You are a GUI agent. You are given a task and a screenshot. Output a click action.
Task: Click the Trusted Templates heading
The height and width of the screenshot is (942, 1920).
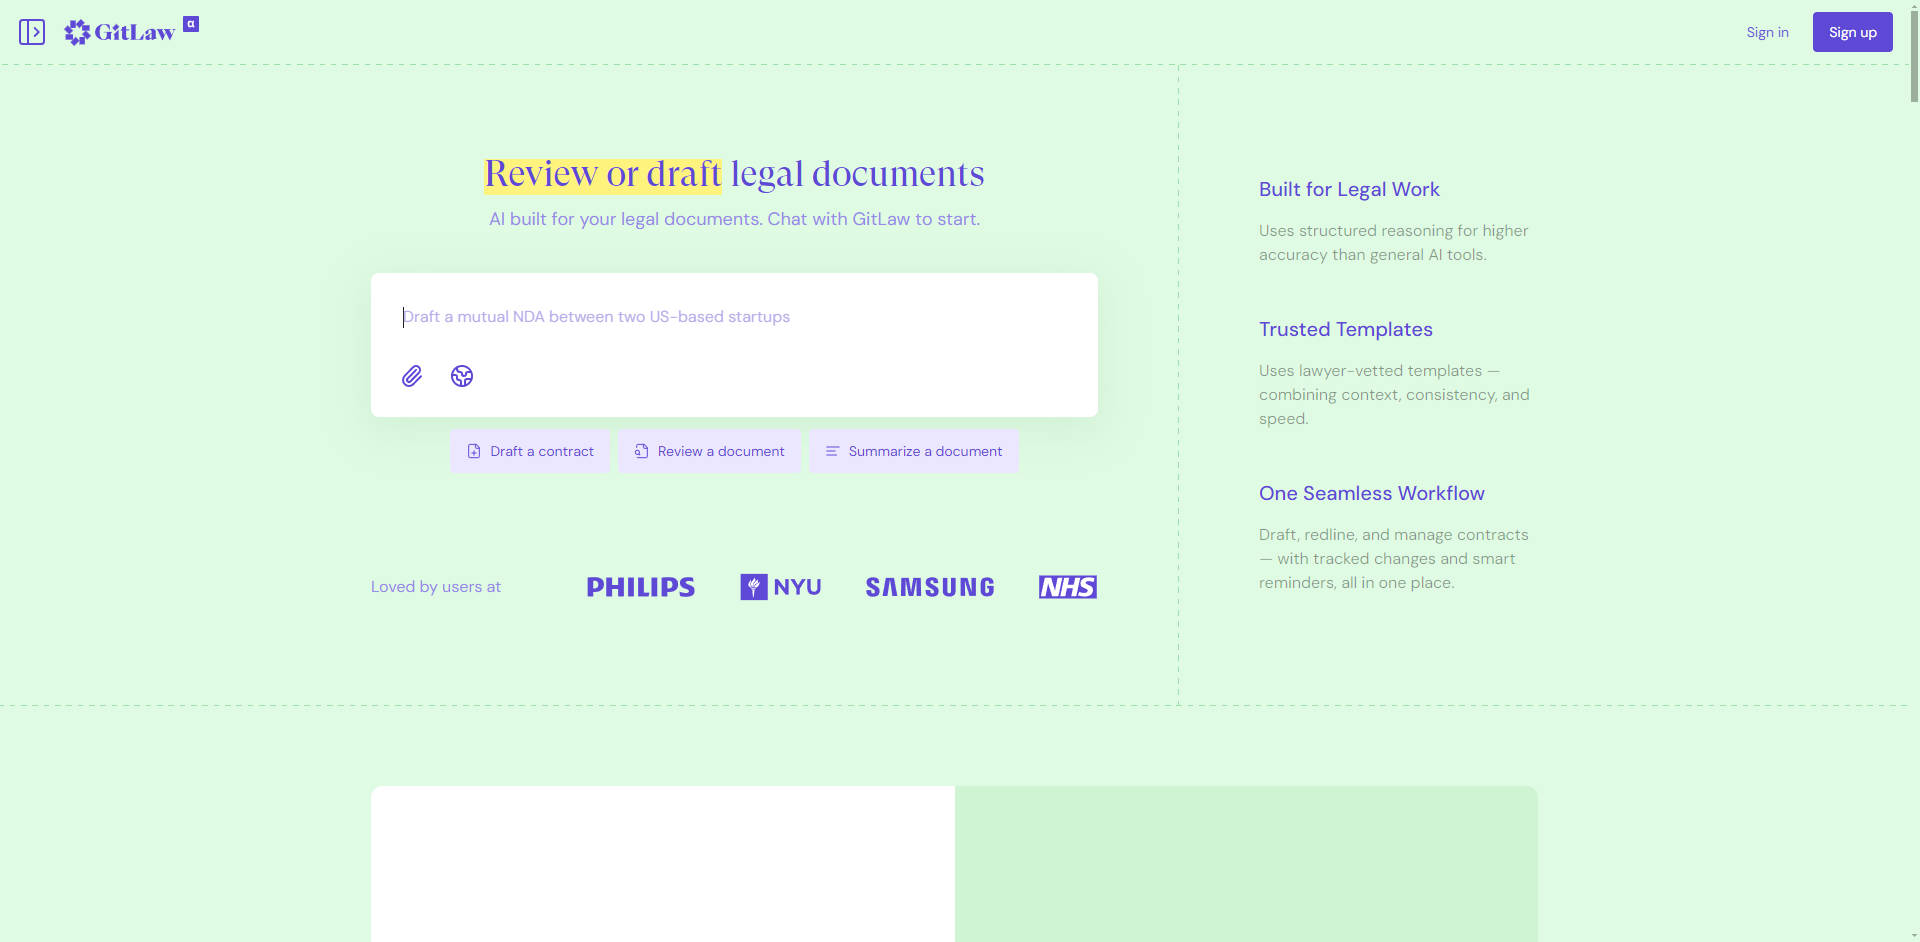coord(1345,329)
